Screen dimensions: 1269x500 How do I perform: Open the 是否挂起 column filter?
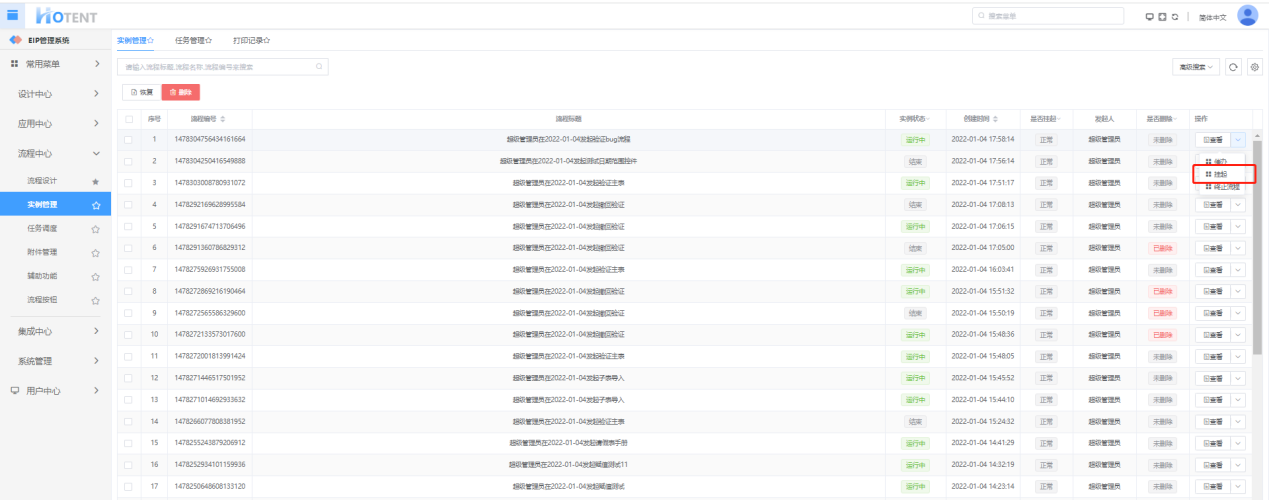pos(1056,119)
